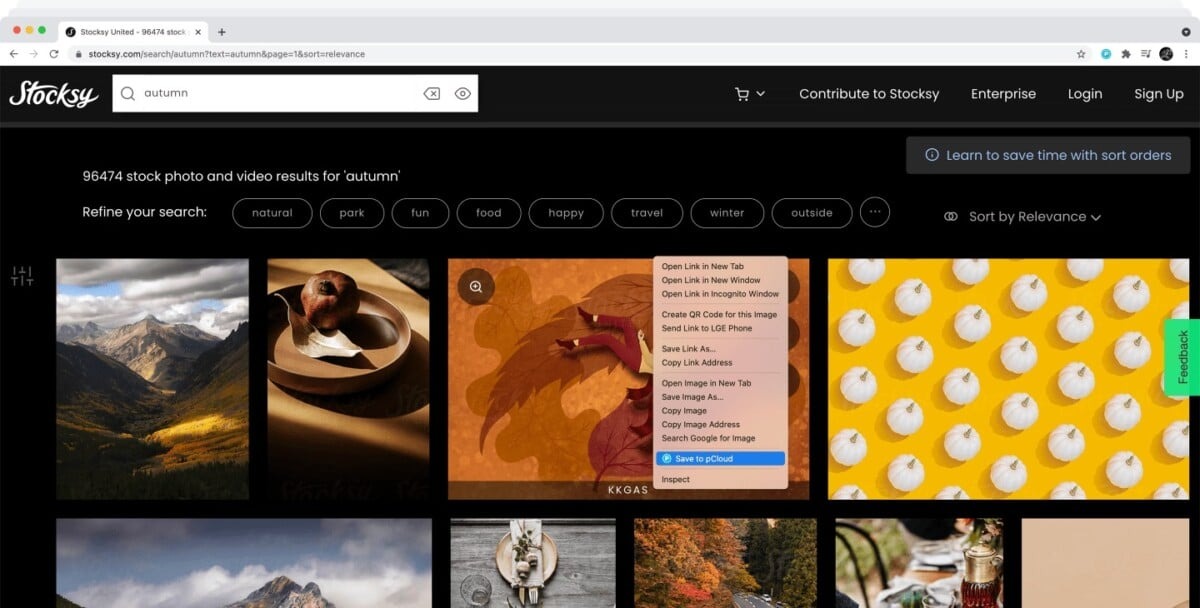Open Chrome three-dot menu
1200x608 pixels.
point(1185,54)
